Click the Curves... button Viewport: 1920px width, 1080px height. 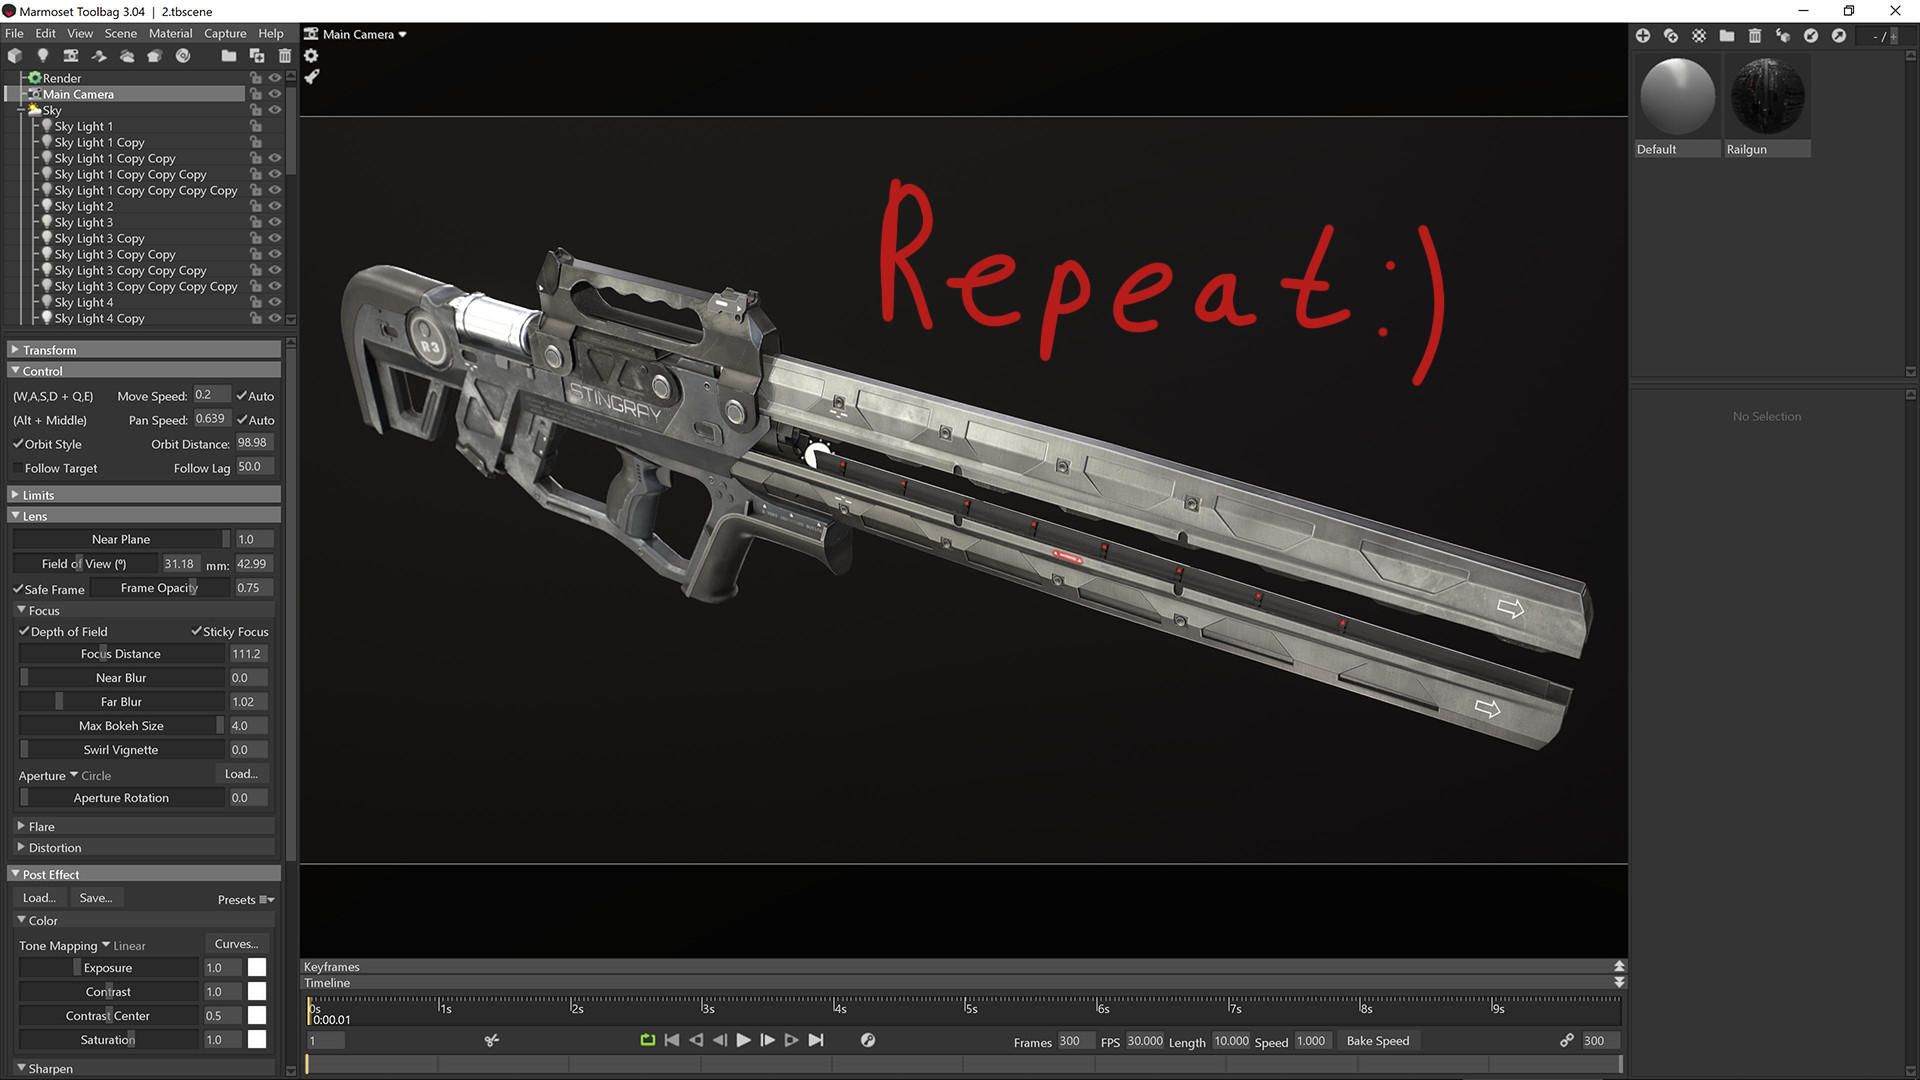click(236, 944)
